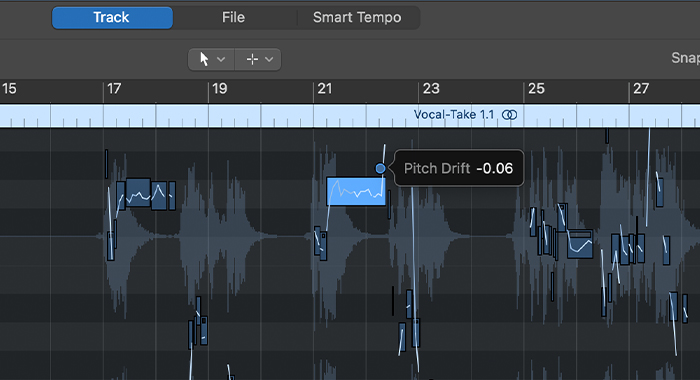The image size is (700, 380).
Task: Click the Vocal-Take 1.1 region name
Action: click(x=454, y=115)
